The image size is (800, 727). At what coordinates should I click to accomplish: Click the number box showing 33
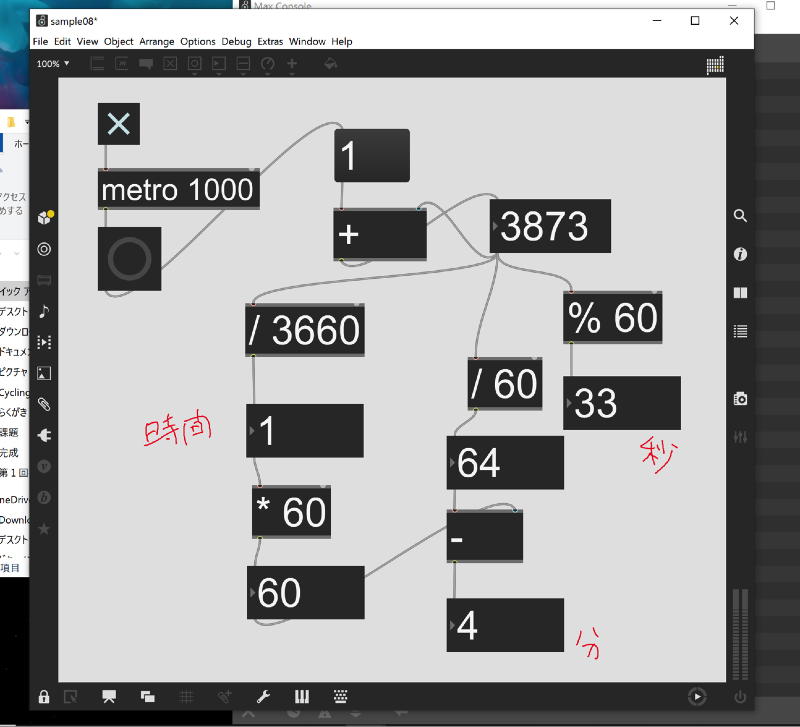point(621,403)
